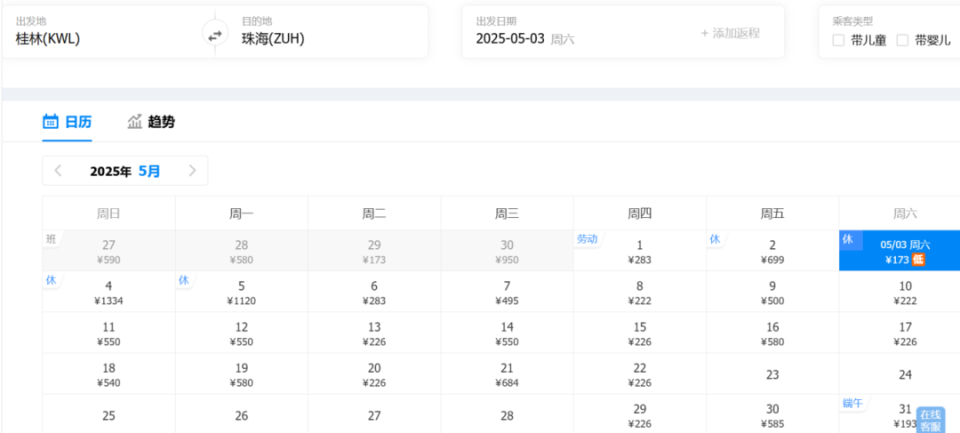The height and width of the screenshot is (433, 960).
Task: Open 在线客服 online support badge
Action: pos(931,421)
